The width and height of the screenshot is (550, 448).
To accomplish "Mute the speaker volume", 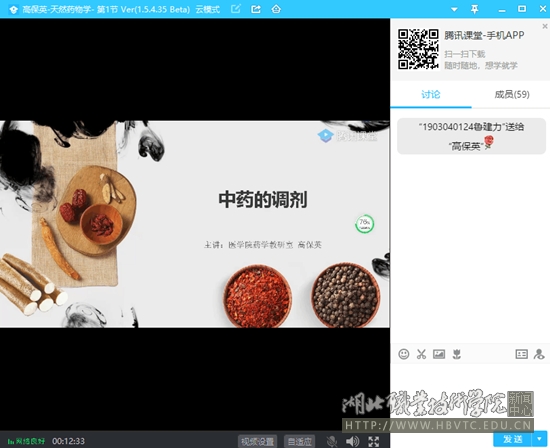I will [352, 441].
